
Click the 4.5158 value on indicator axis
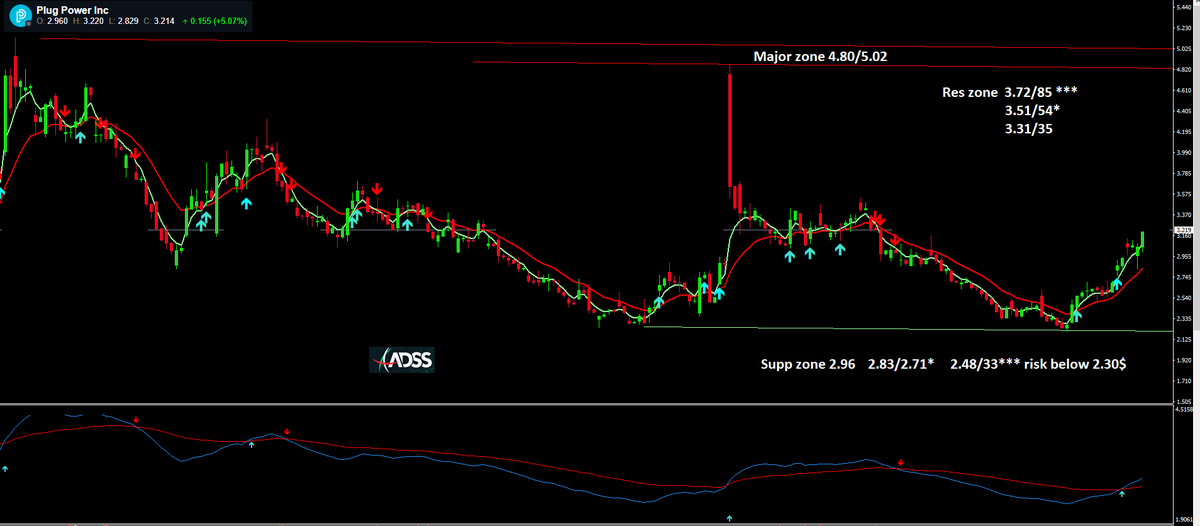pyautogui.click(x=1185, y=409)
